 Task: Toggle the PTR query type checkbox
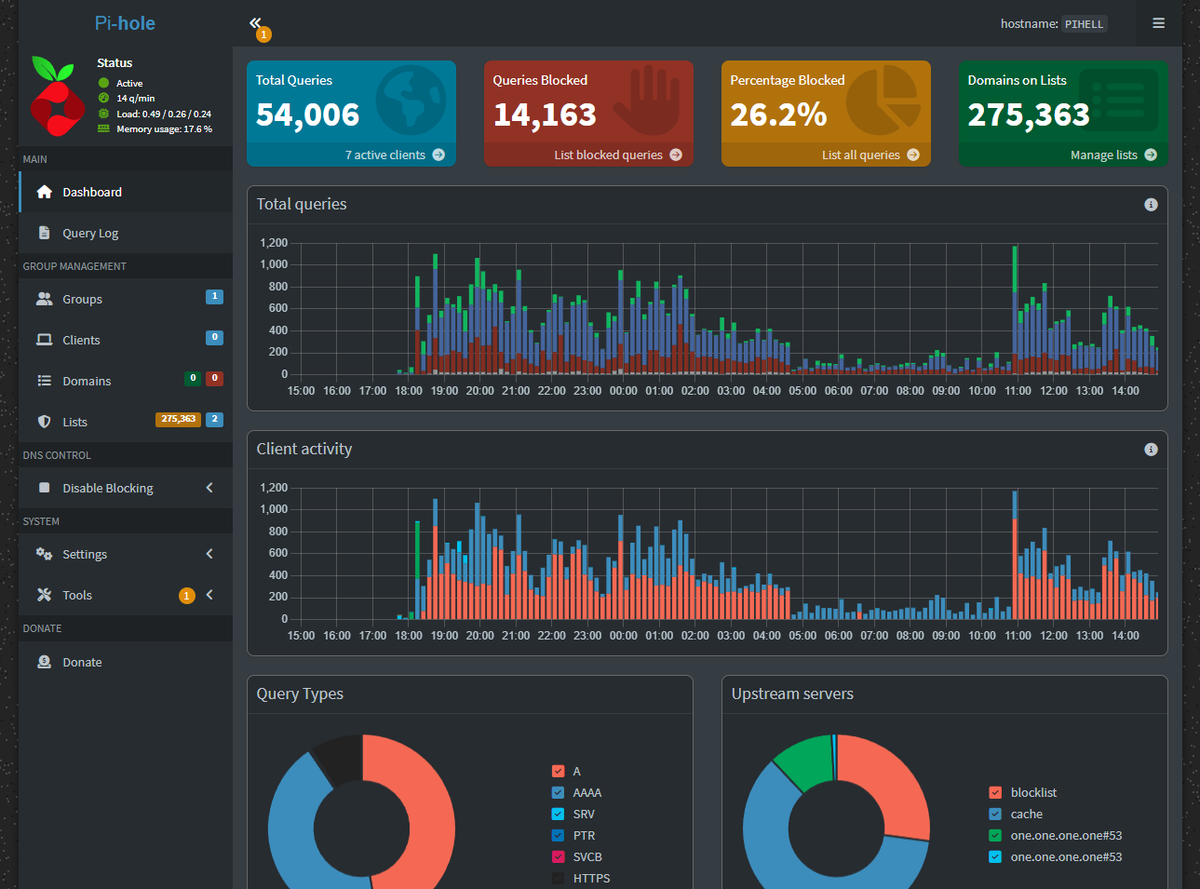559,836
